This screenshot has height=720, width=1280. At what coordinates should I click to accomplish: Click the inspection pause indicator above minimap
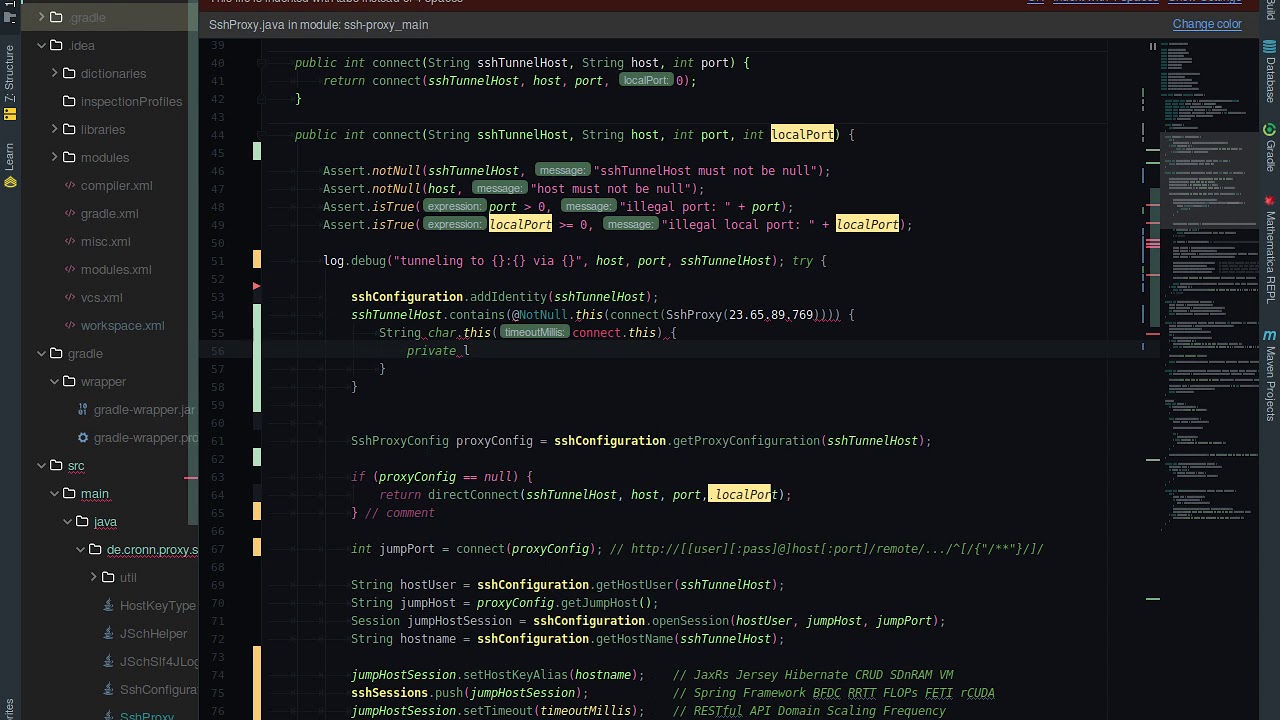click(1152, 46)
